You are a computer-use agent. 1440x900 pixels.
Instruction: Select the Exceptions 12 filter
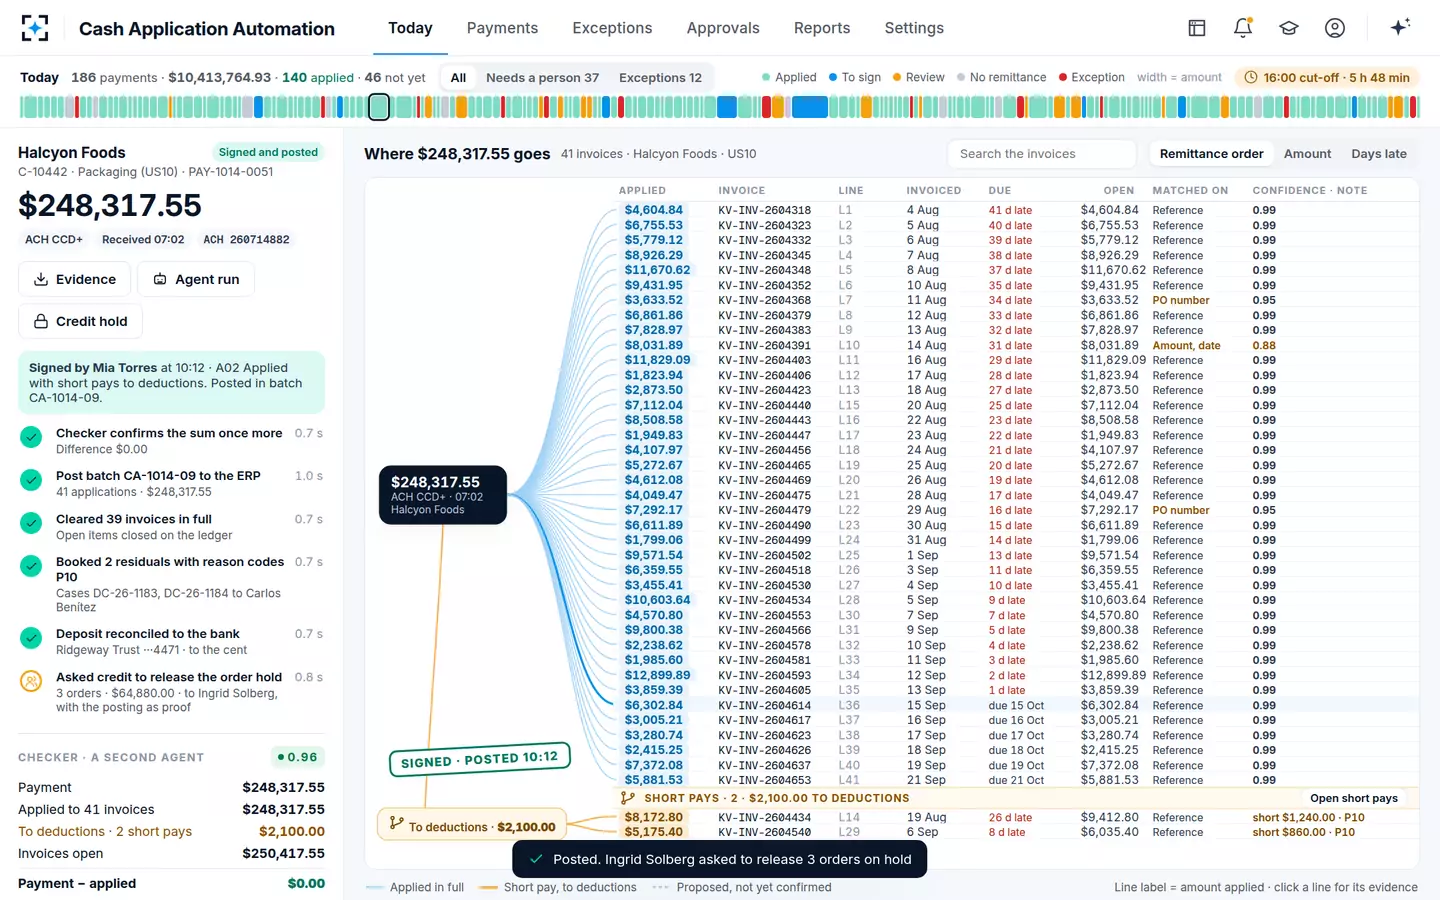pyautogui.click(x=660, y=78)
